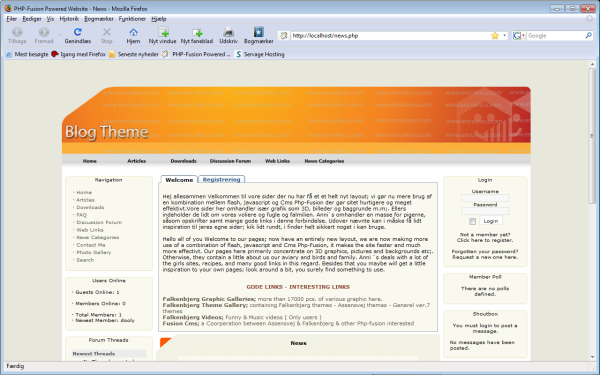
Task: Open the Funktioner menu
Action: click(132, 19)
